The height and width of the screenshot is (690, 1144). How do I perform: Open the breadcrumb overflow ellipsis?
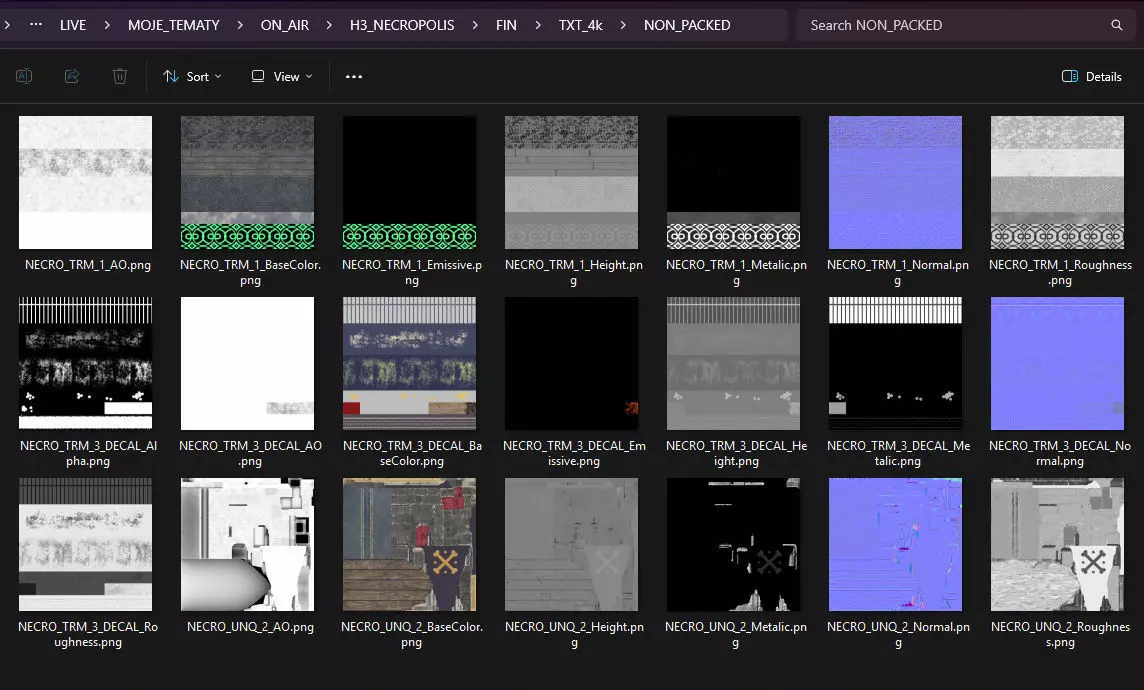click(36, 25)
